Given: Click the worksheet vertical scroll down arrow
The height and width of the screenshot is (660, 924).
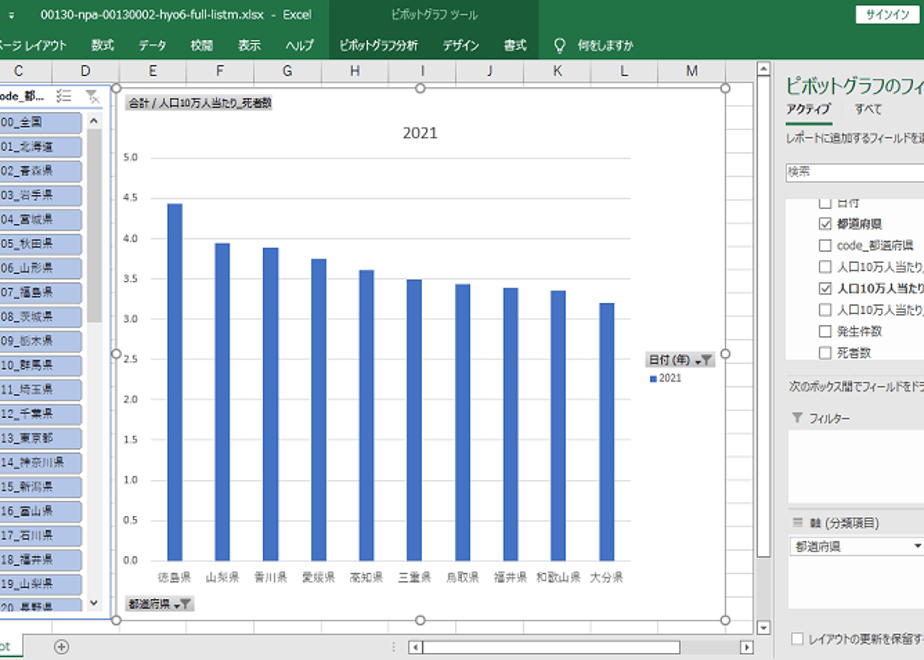Looking at the screenshot, I should click(x=763, y=628).
